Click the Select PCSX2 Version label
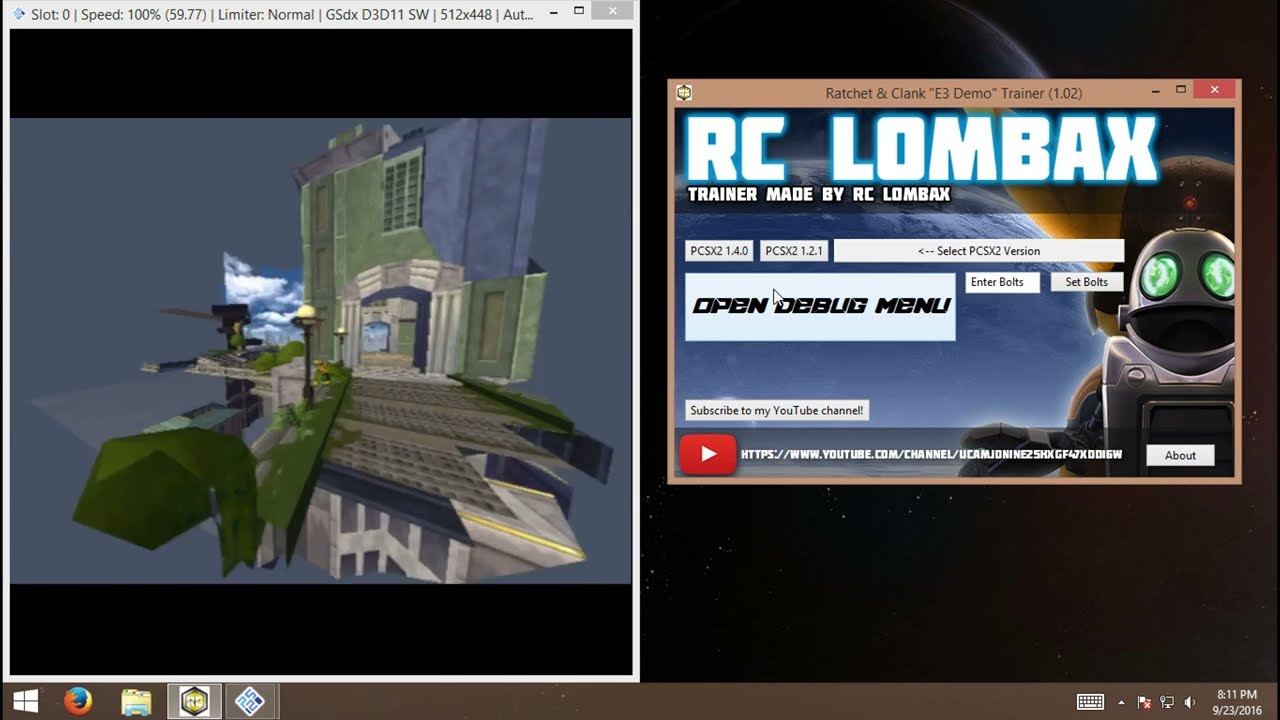This screenshot has height=720, width=1280. tap(979, 251)
